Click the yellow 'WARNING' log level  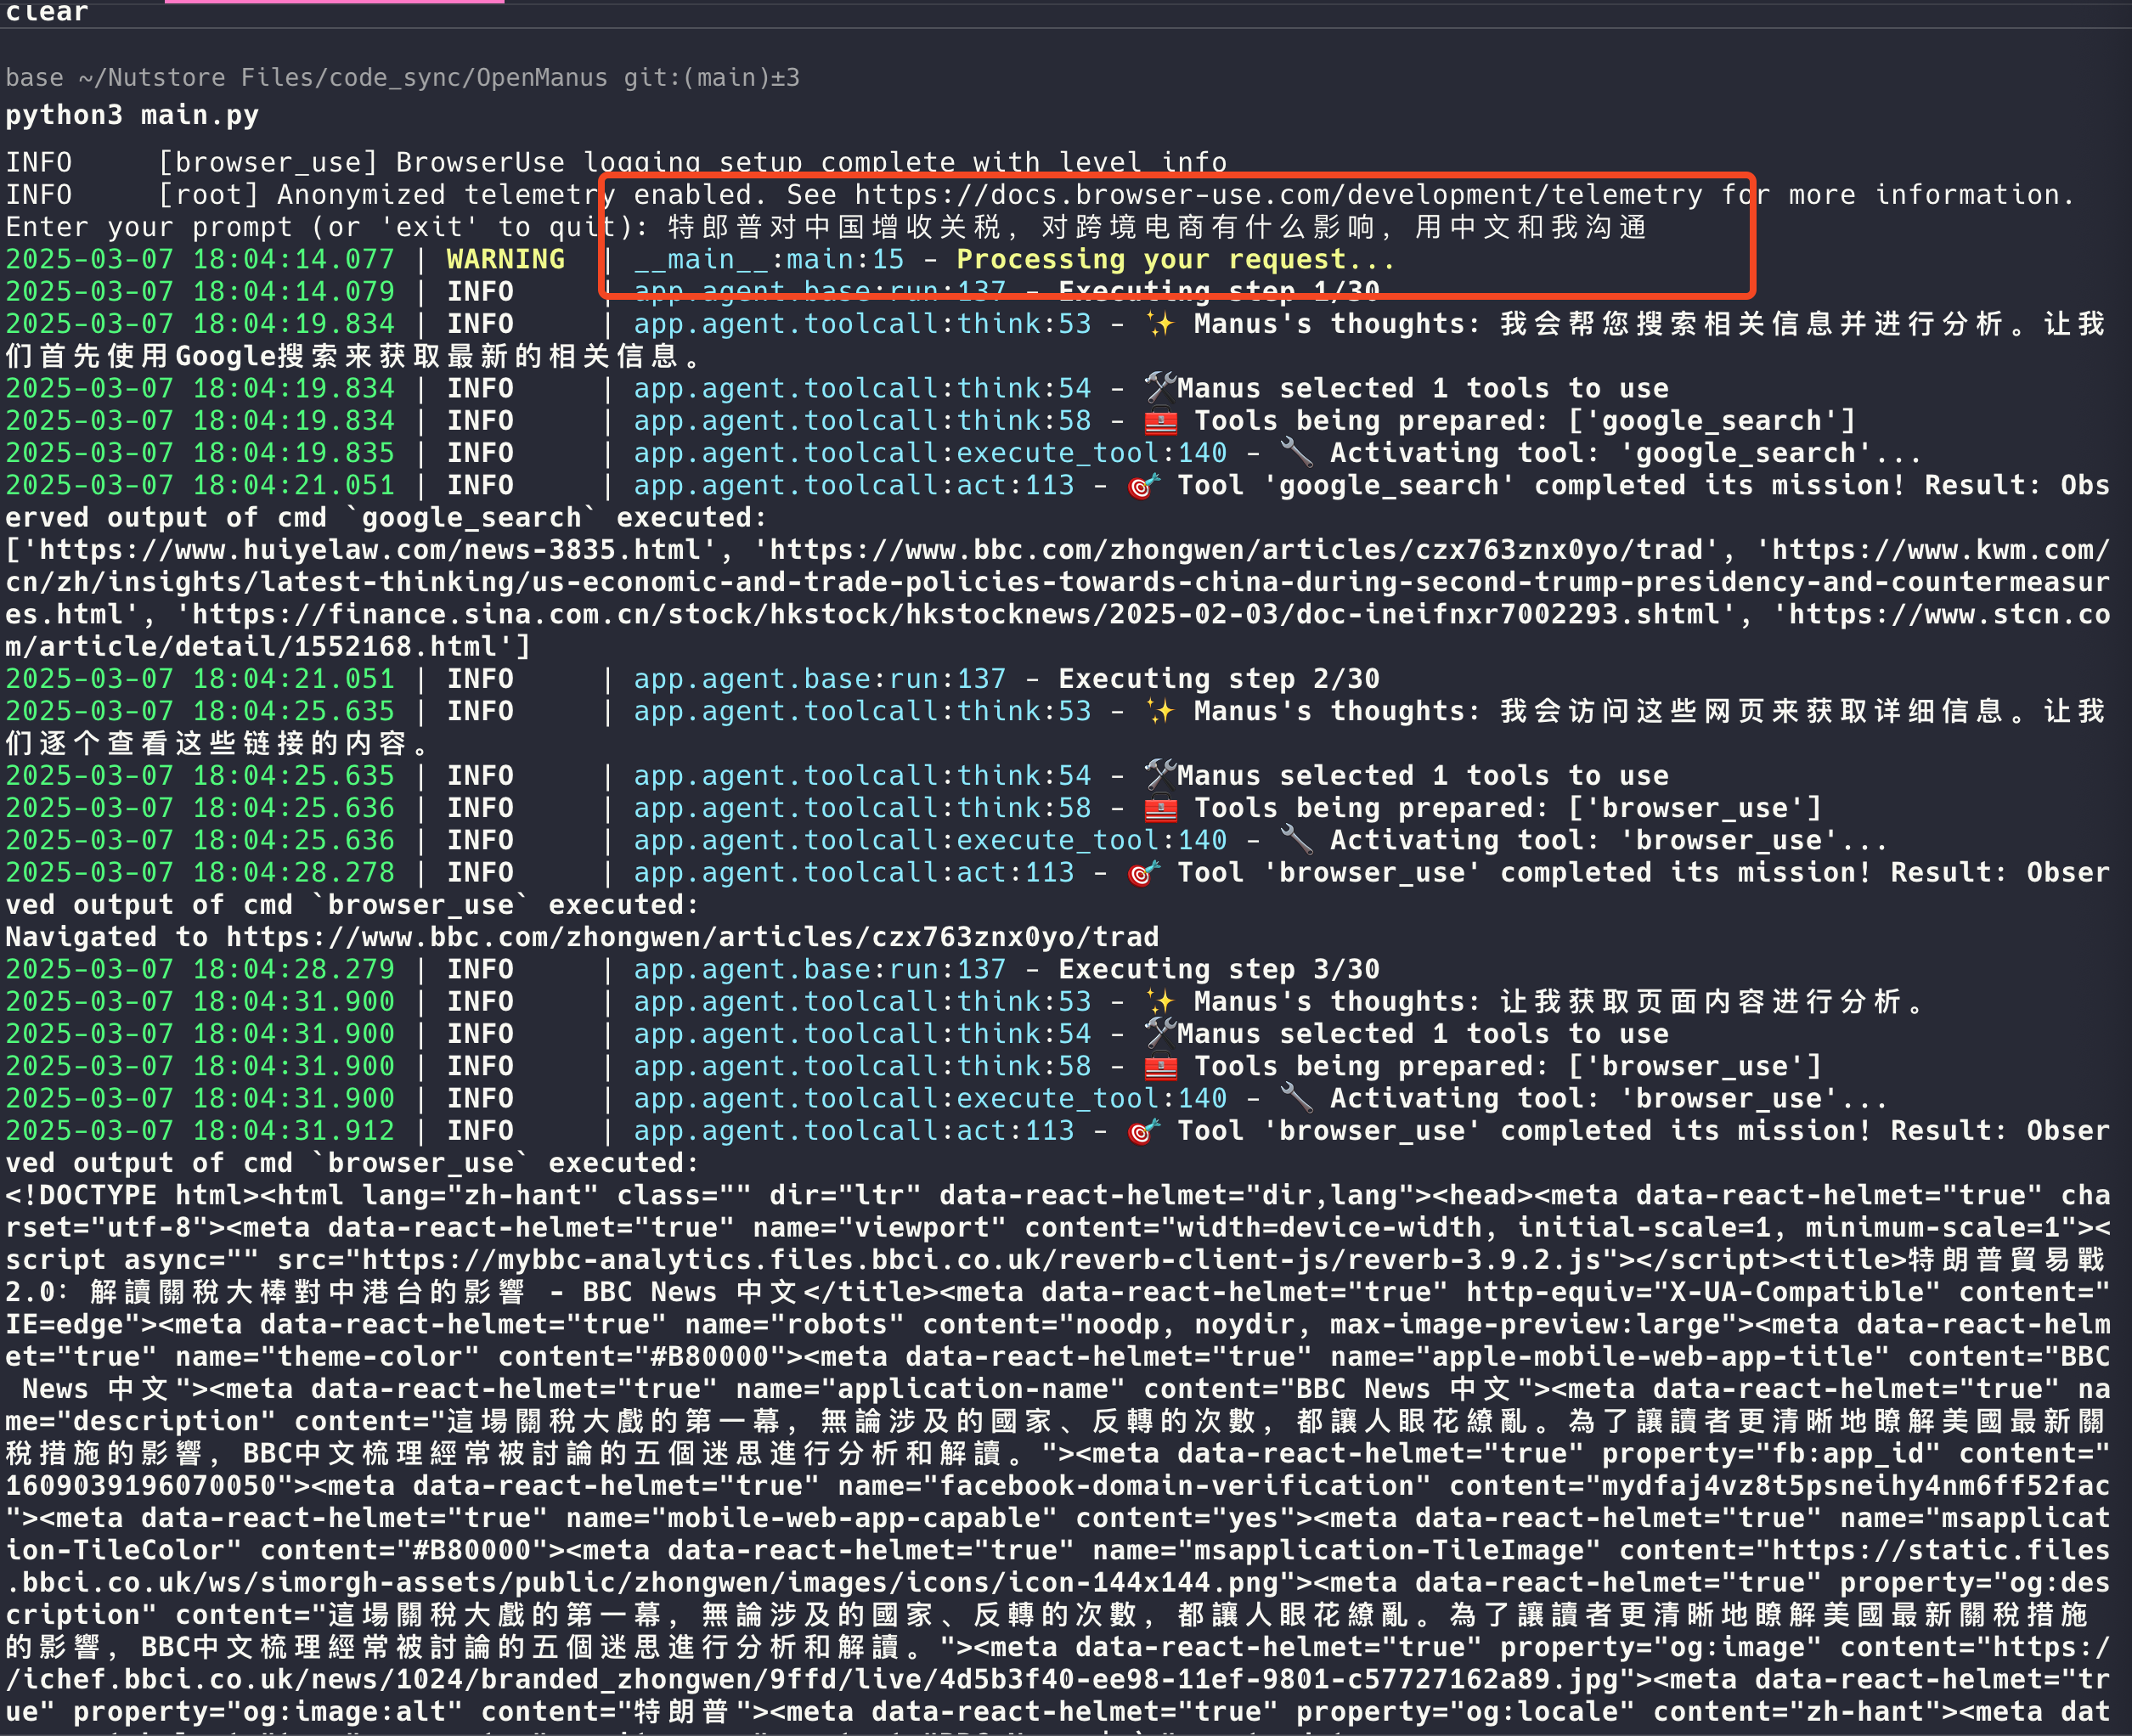[506, 259]
